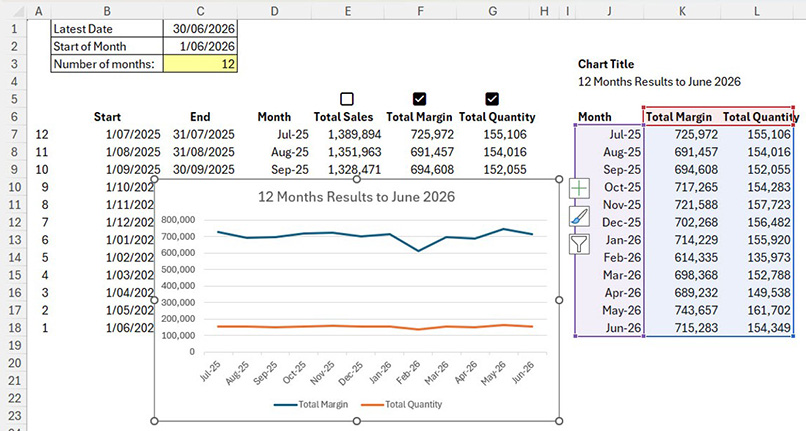Tick the Total Sales checkbox
806x431 pixels.
347,99
